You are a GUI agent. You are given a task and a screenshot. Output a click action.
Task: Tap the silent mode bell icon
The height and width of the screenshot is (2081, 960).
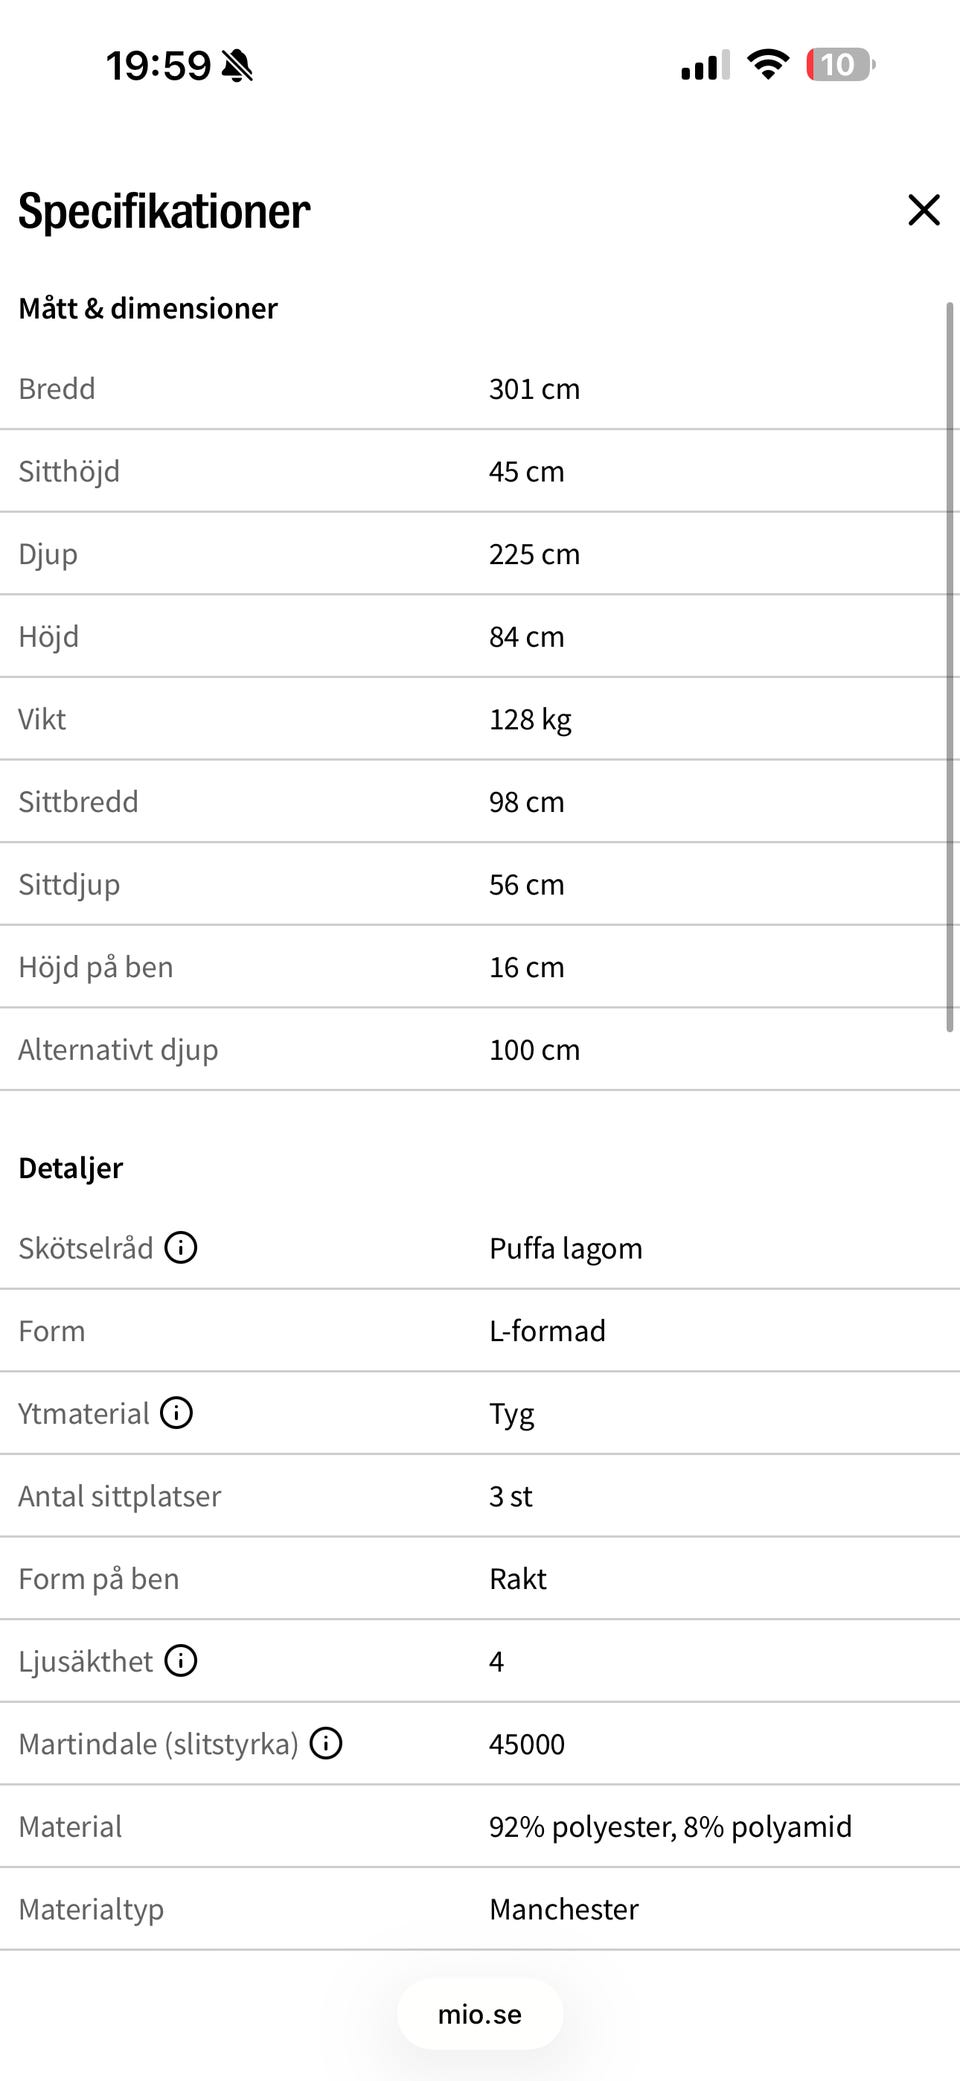(237, 66)
